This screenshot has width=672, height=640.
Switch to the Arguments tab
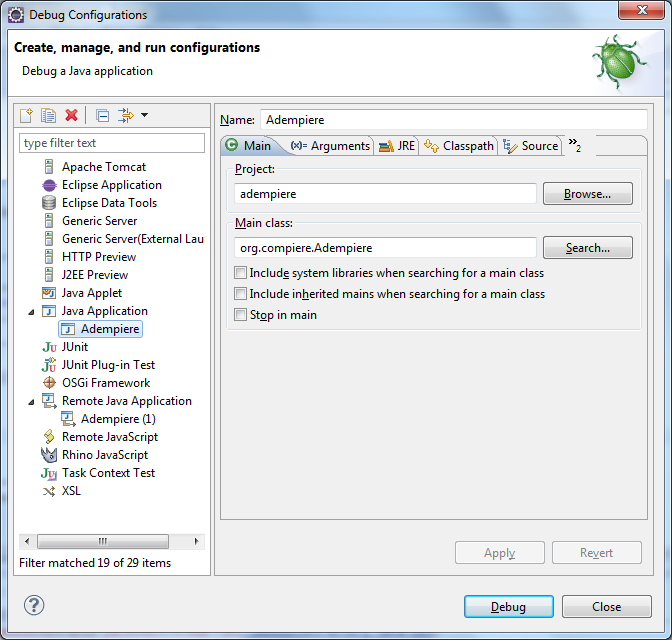(x=330, y=146)
